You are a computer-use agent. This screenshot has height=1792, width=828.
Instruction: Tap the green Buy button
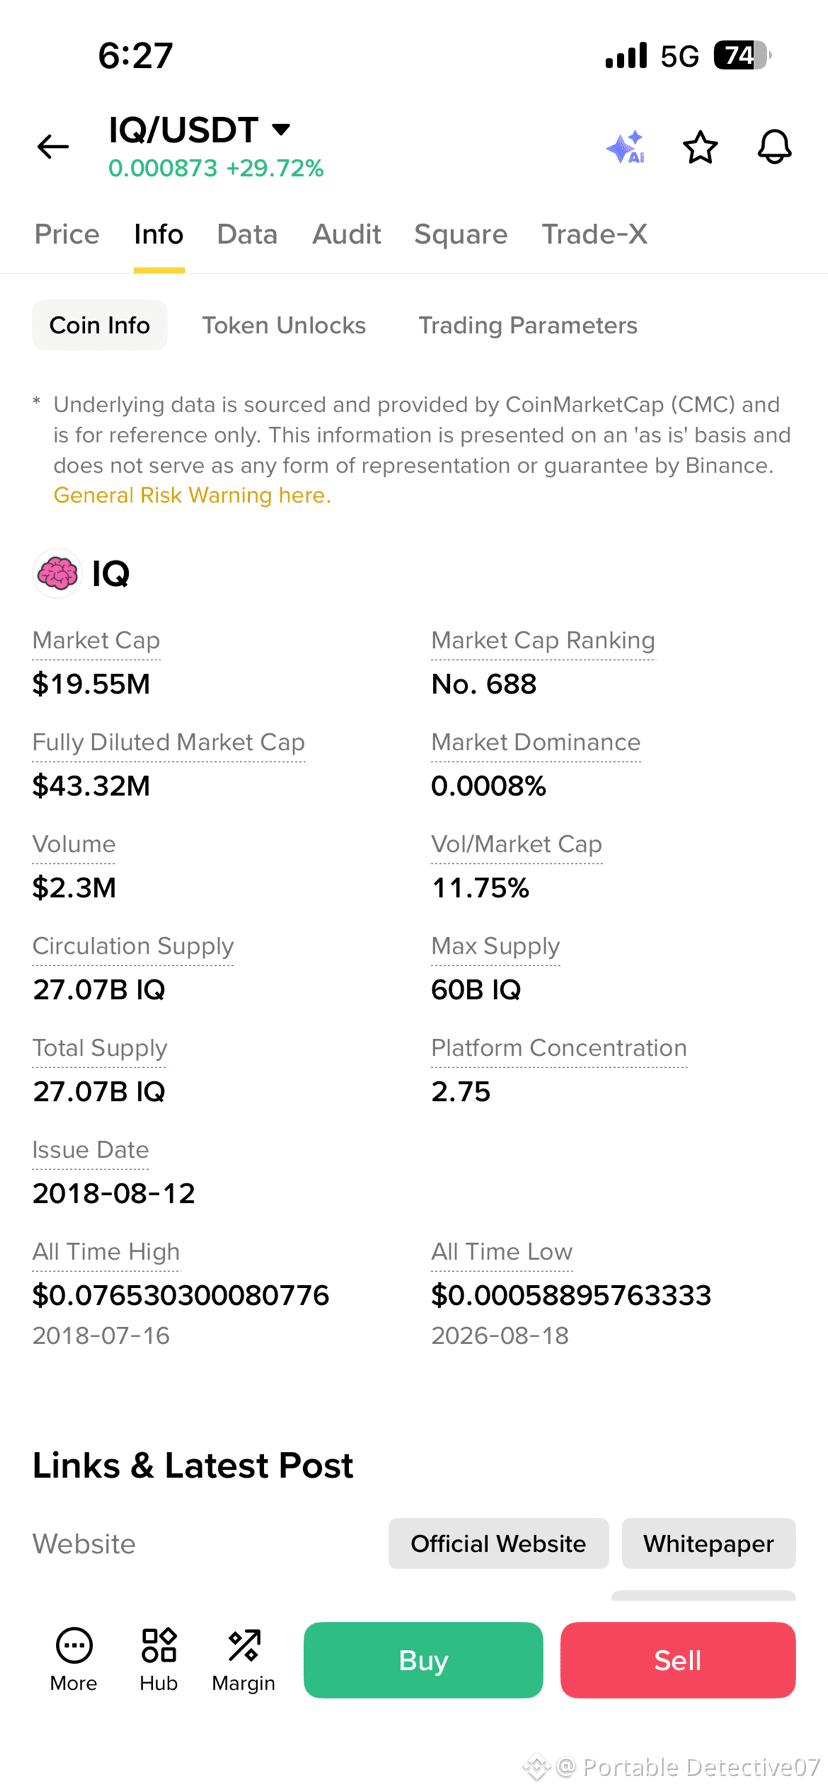tap(423, 1660)
